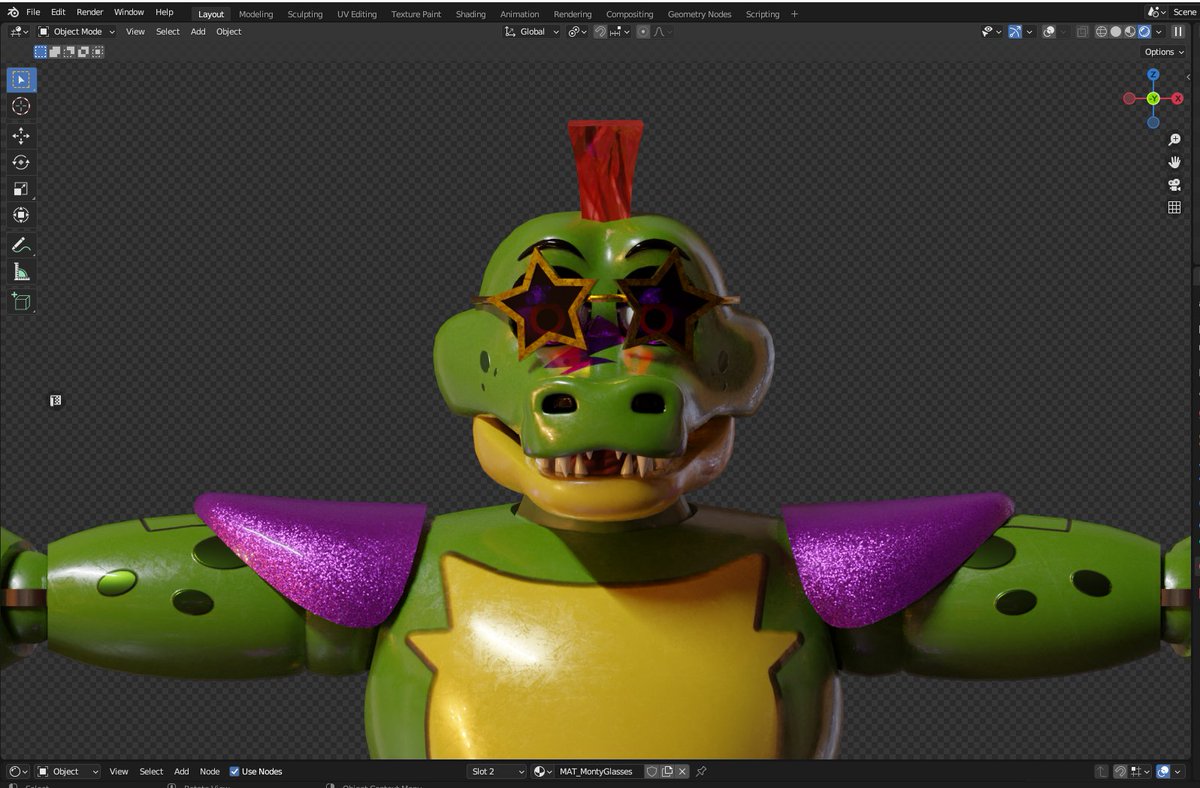This screenshot has height=788, width=1200.
Task: Select the Annotate tool
Action: pos(21,245)
